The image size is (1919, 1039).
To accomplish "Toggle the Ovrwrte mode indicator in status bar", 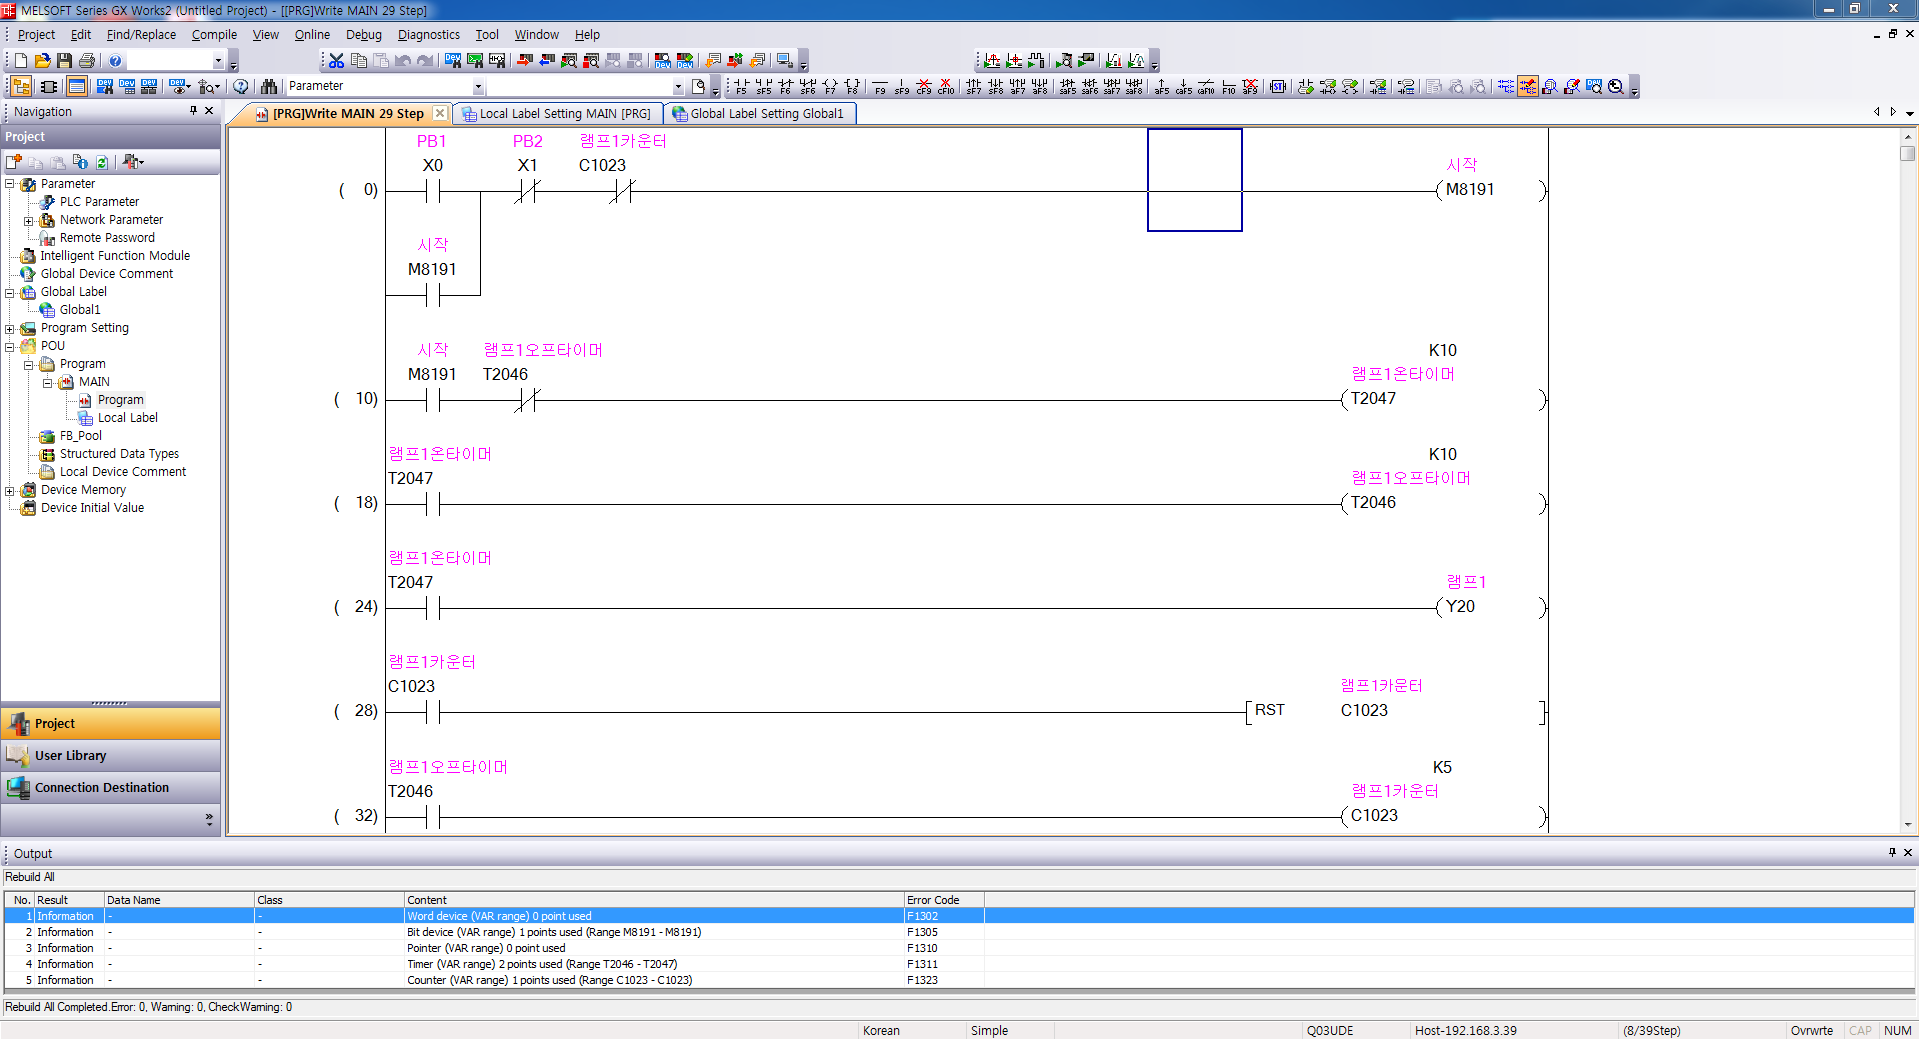I will (1811, 1030).
